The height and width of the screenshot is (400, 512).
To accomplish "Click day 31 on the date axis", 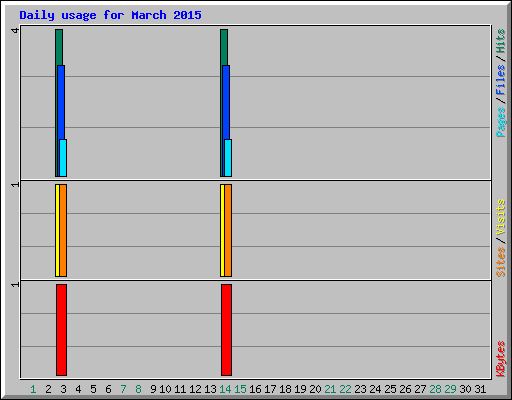I will 480,389.
